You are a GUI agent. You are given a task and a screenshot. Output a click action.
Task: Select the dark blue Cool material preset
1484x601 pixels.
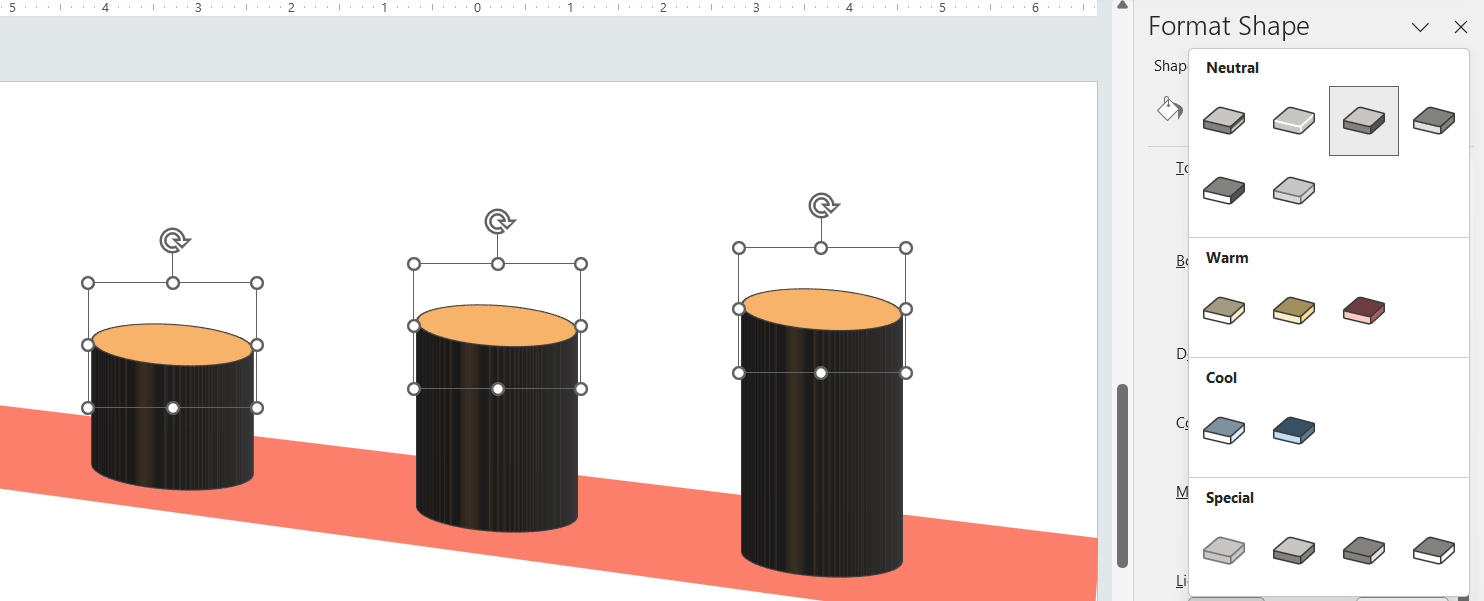click(x=1294, y=430)
